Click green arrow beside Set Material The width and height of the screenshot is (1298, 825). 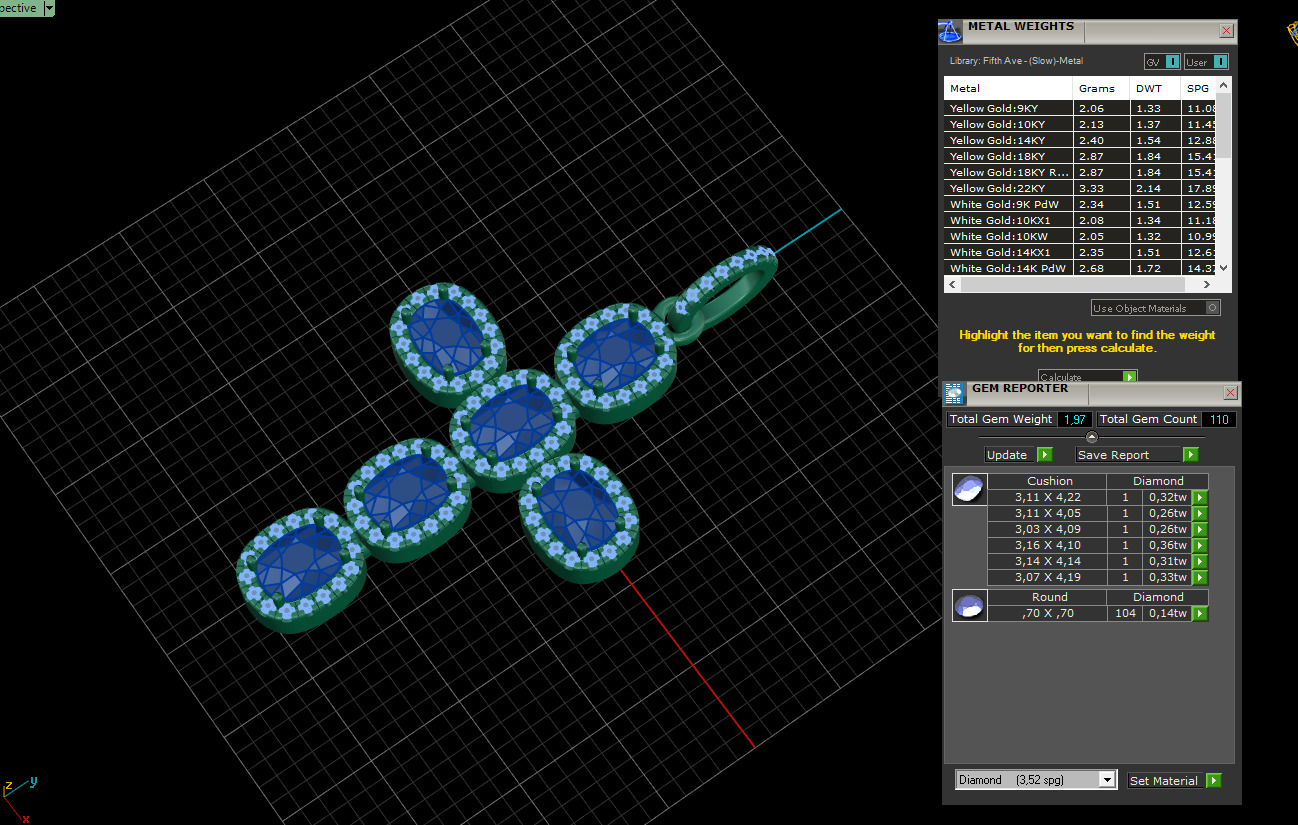point(1213,780)
